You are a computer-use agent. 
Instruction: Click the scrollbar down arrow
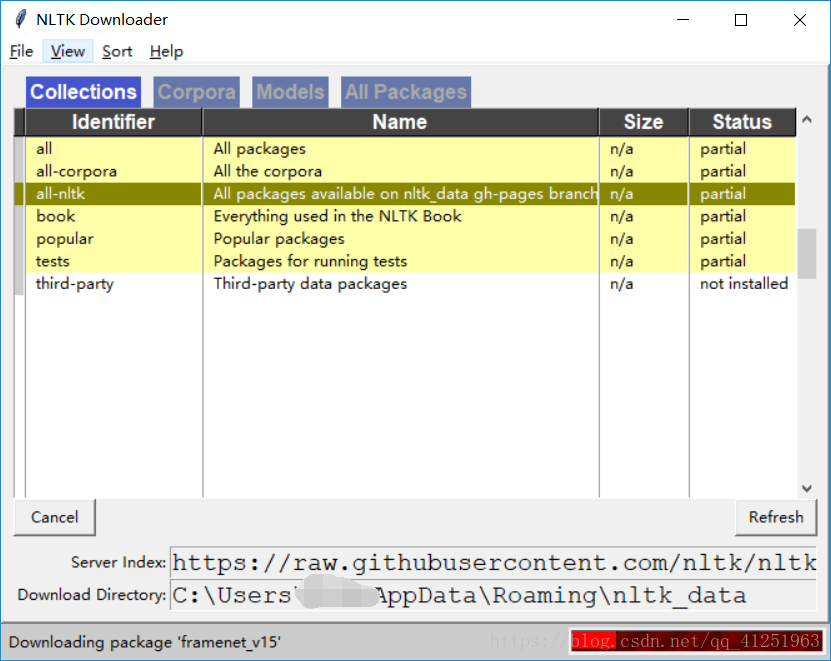click(x=807, y=488)
